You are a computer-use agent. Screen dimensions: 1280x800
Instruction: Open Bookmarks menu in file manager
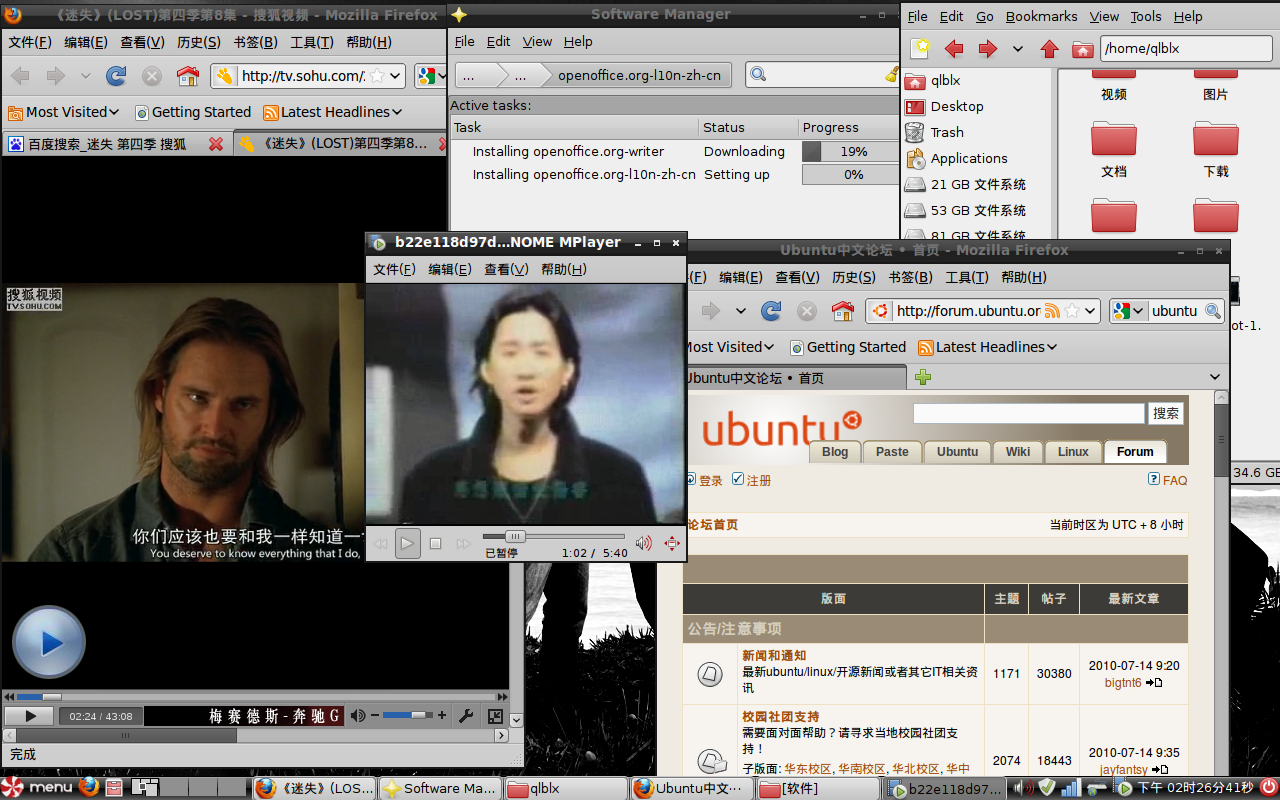pyautogui.click(x=1041, y=17)
